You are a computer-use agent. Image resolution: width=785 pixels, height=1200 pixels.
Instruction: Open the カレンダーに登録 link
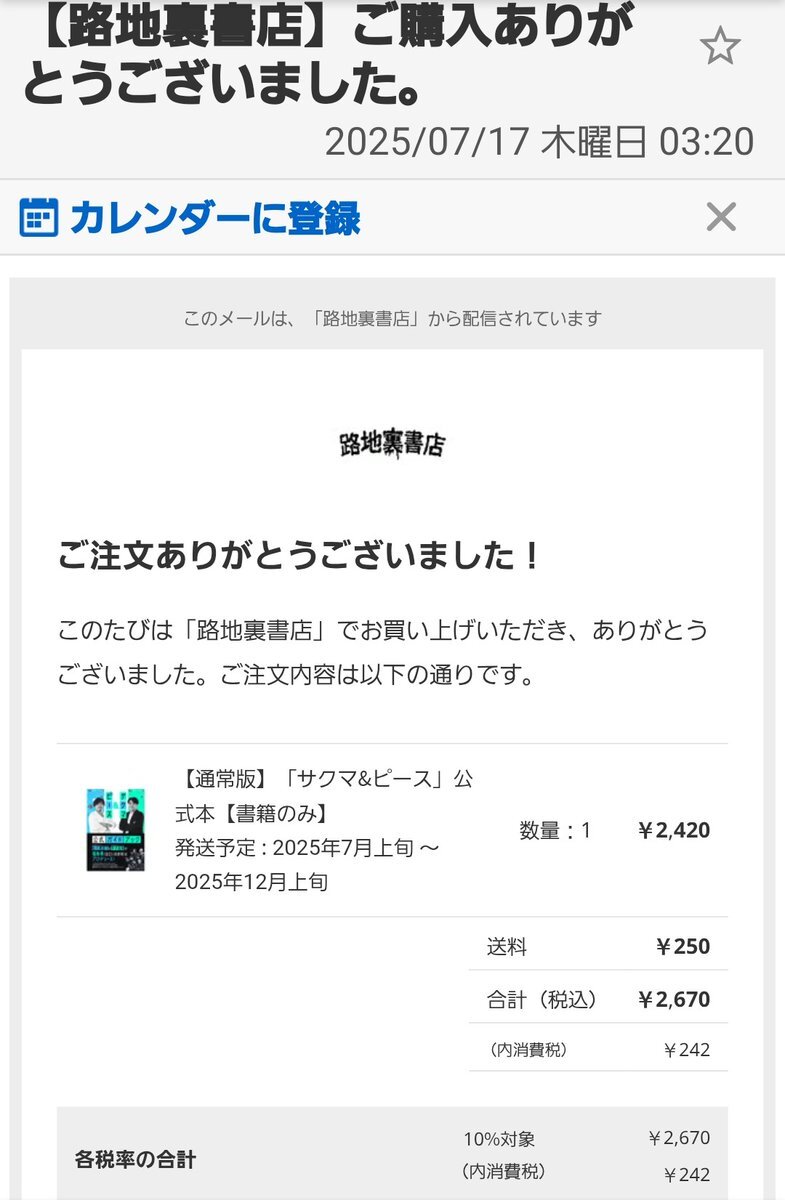[x=214, y=217]
